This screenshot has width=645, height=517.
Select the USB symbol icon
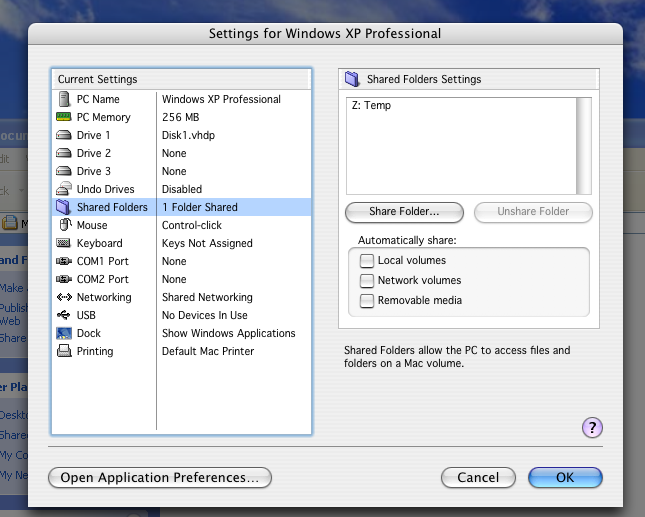click(64, 315)
